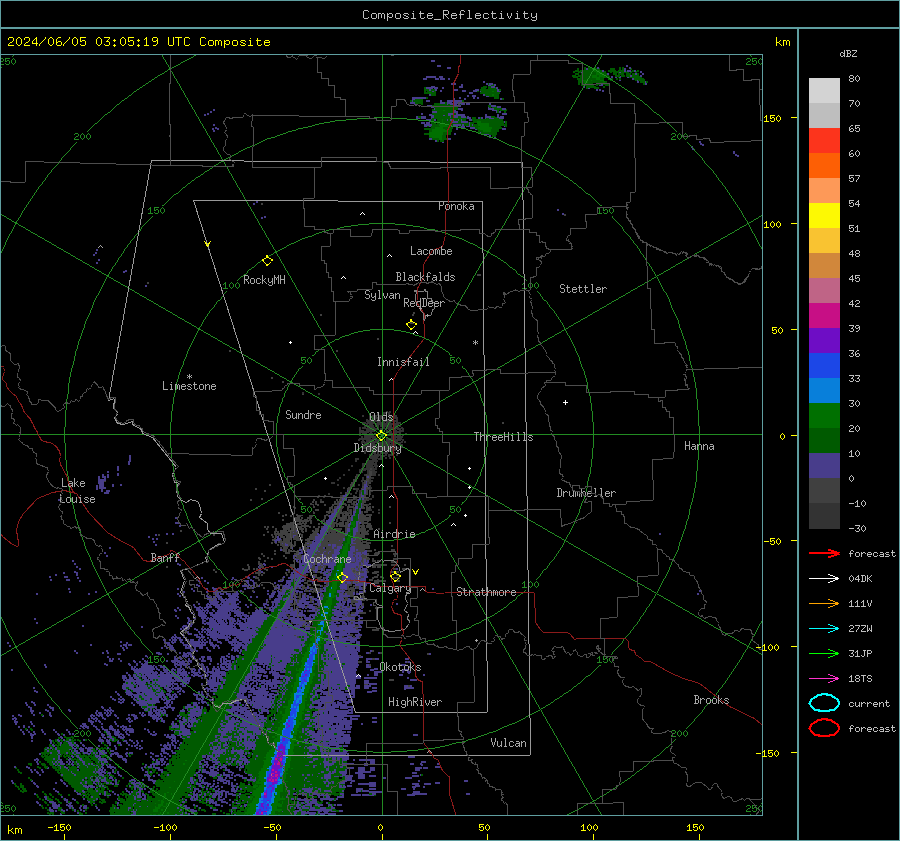Viewport: 900px width, 841px height.
Task: Click the Lake Louise label
Action: pyautogui.click(x=77, y=491)
